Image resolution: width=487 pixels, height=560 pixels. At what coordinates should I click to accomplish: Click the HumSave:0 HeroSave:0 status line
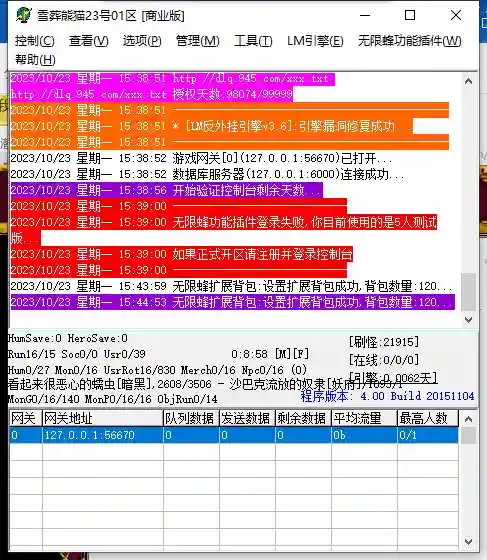[67, 338]
